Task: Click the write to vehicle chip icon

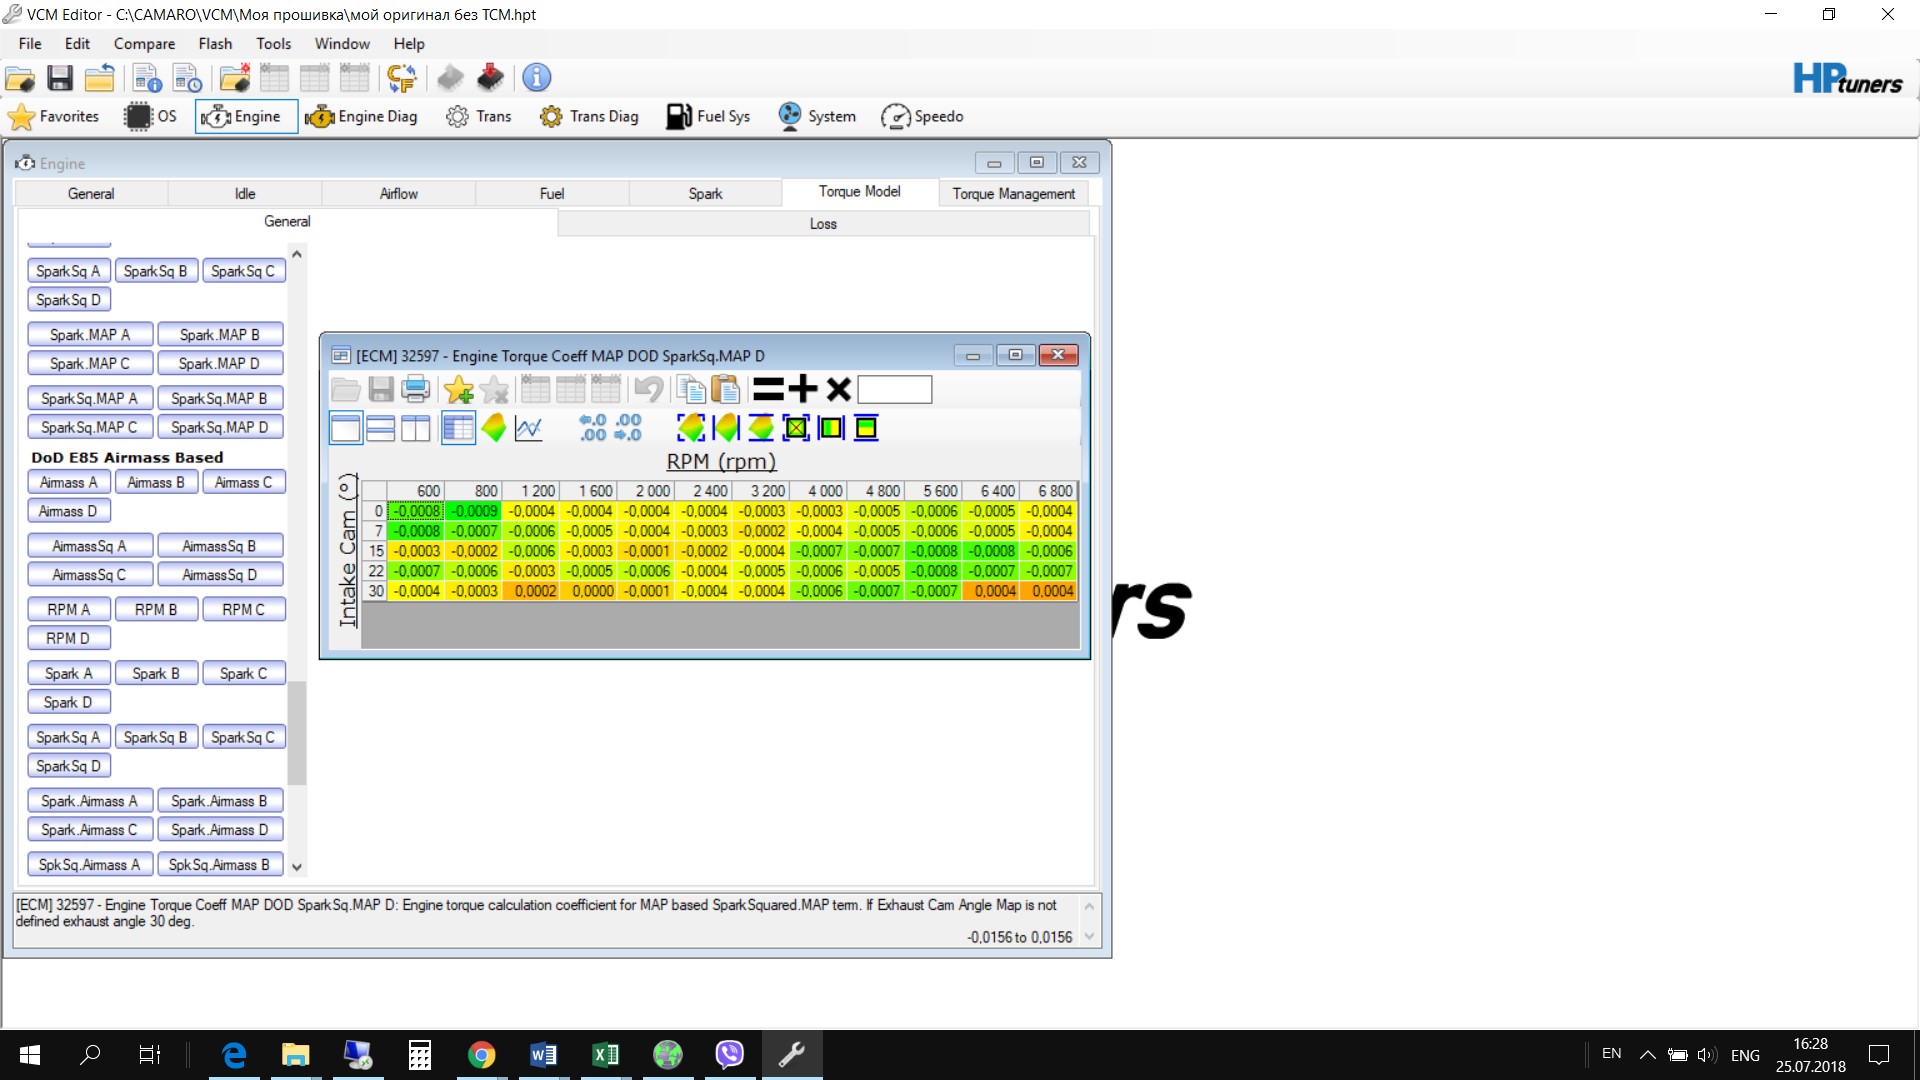Action: [x=490, y=78]
